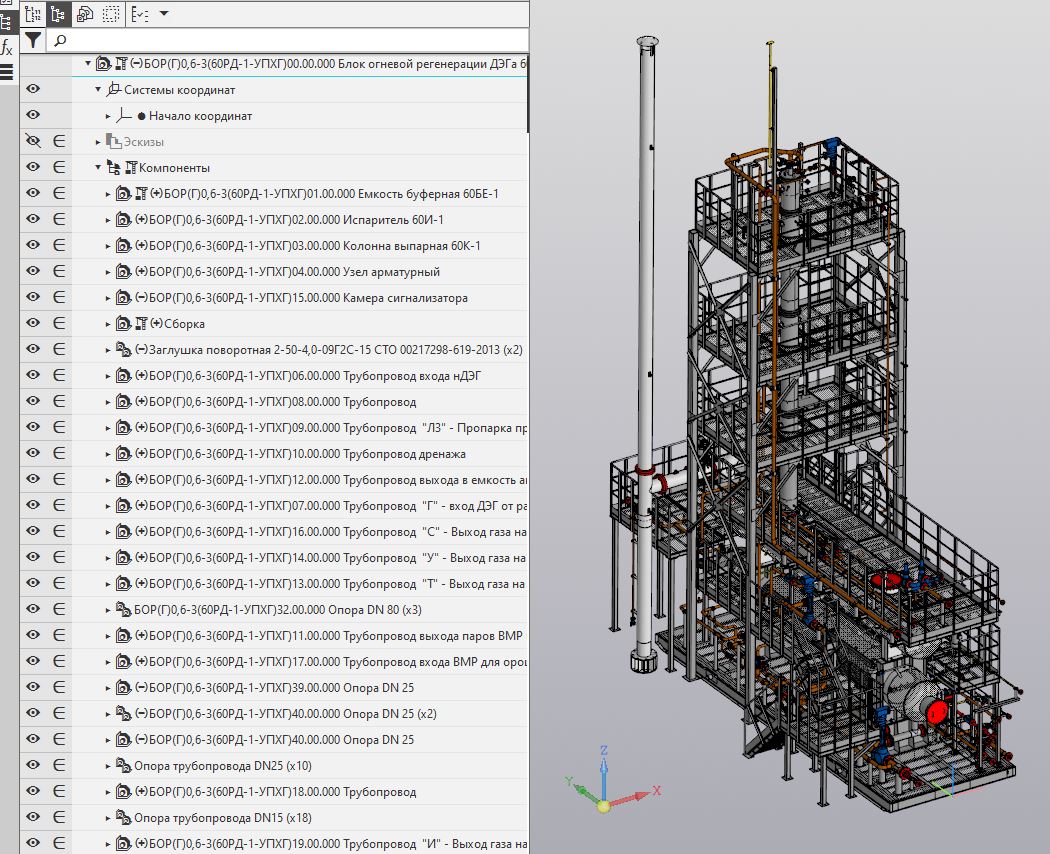Expand the Начало координат node

tap(109, 116)
